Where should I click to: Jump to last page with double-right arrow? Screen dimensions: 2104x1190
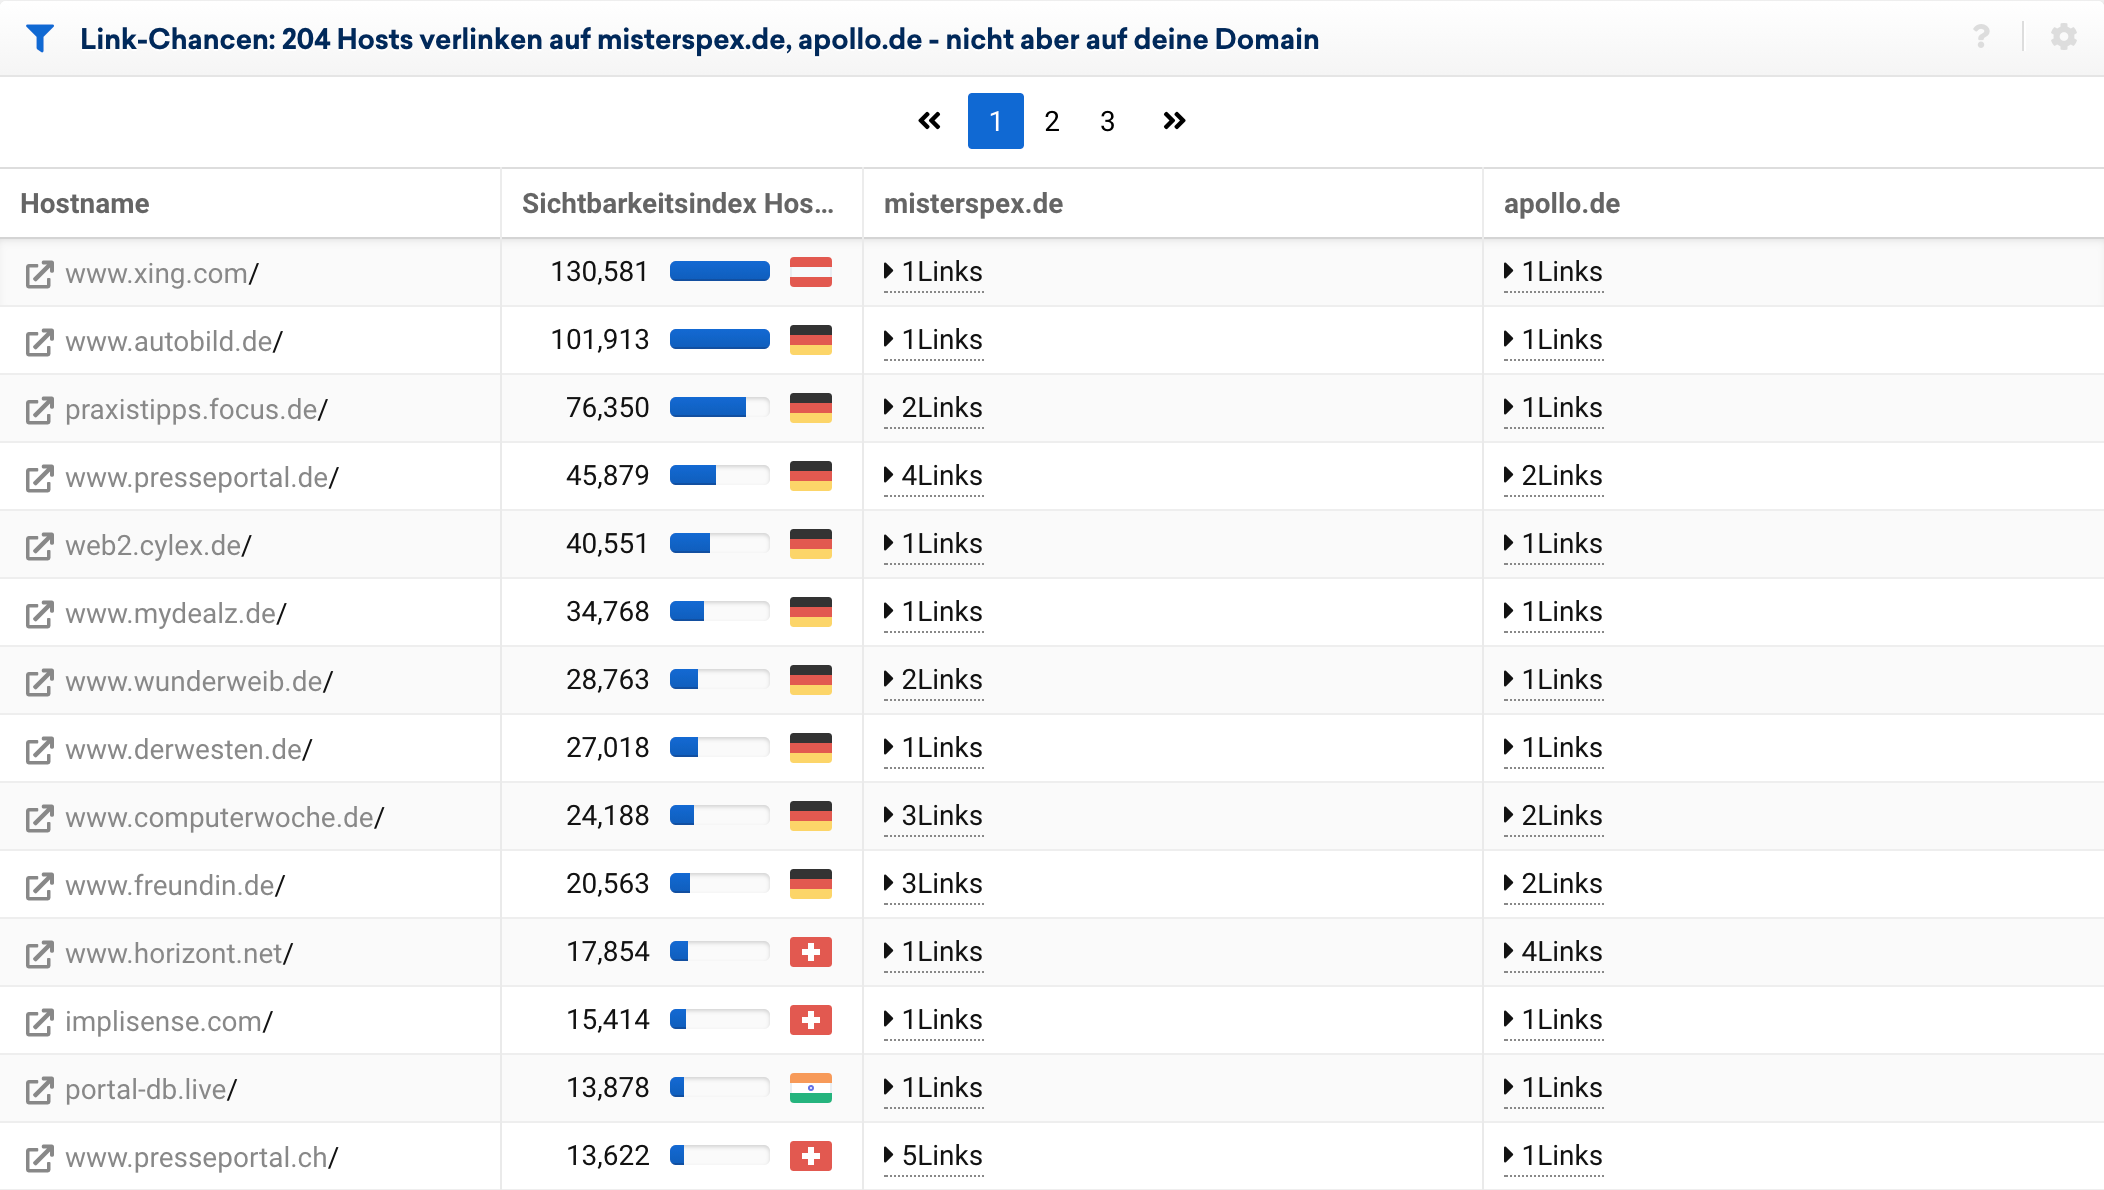pyautogui.click(x=1174, y=121)
